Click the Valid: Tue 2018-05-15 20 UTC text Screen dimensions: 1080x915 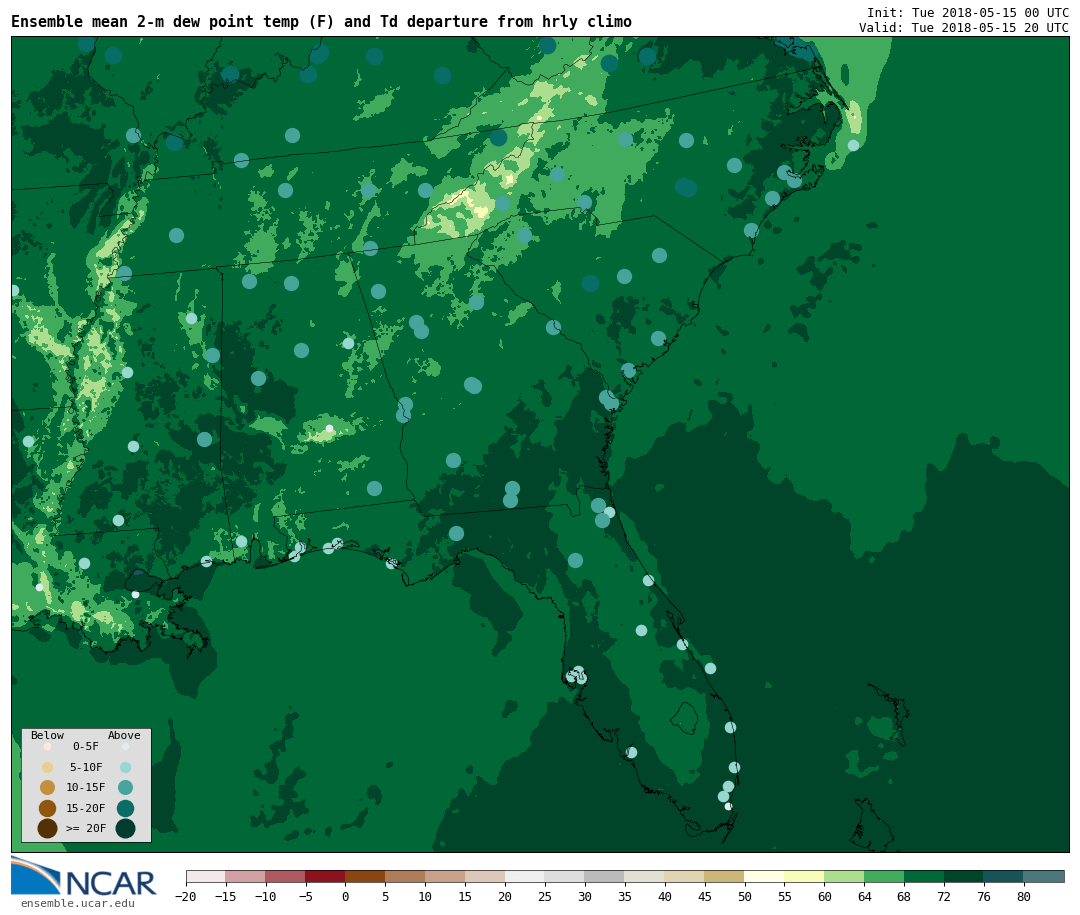tap(964, 28)
